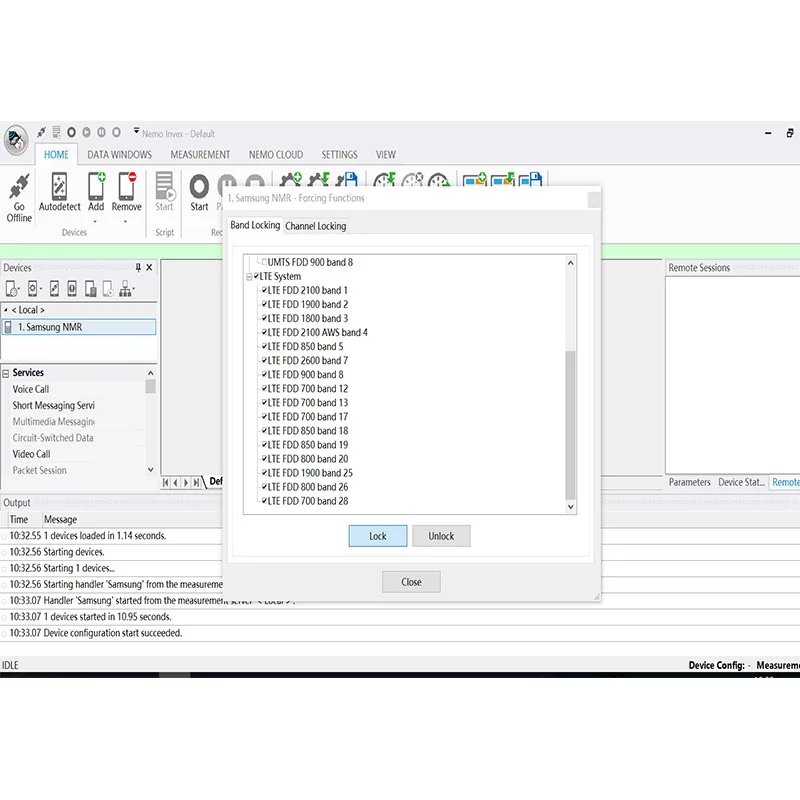Click the greyed phone record icon in Devices toolbar

(108, 289)
